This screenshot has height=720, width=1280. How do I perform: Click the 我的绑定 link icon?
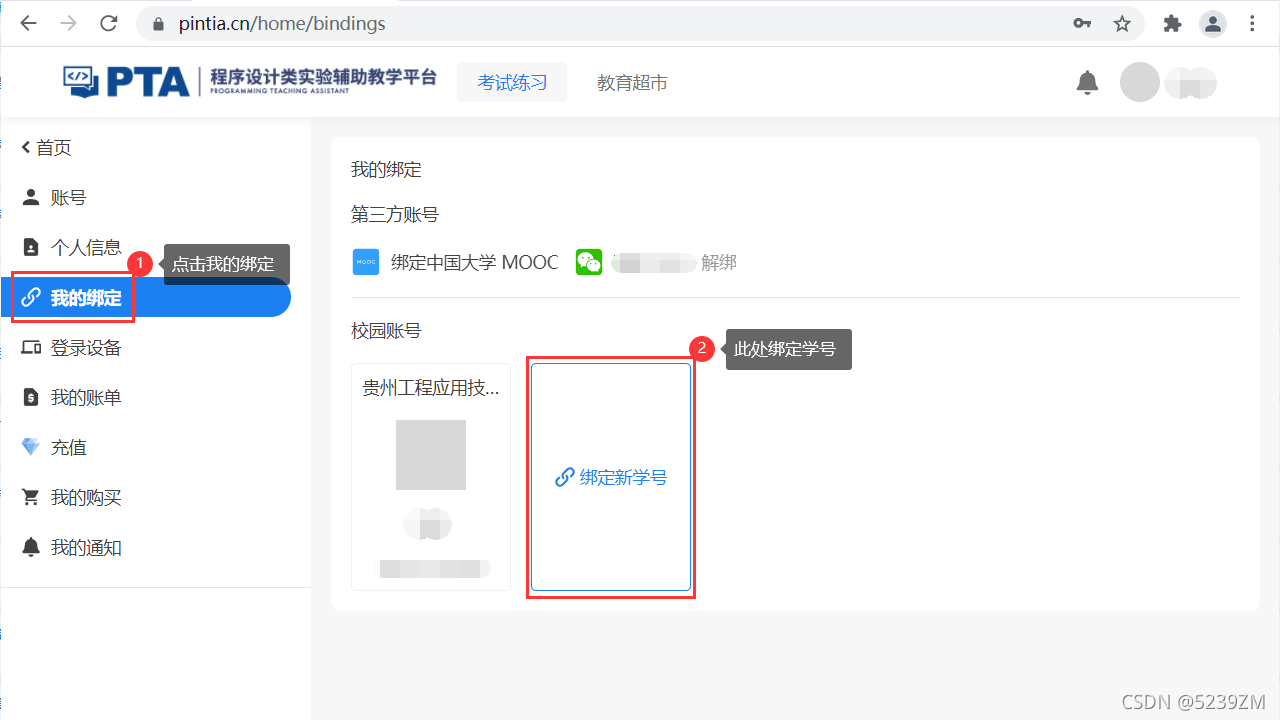[30, 297]
